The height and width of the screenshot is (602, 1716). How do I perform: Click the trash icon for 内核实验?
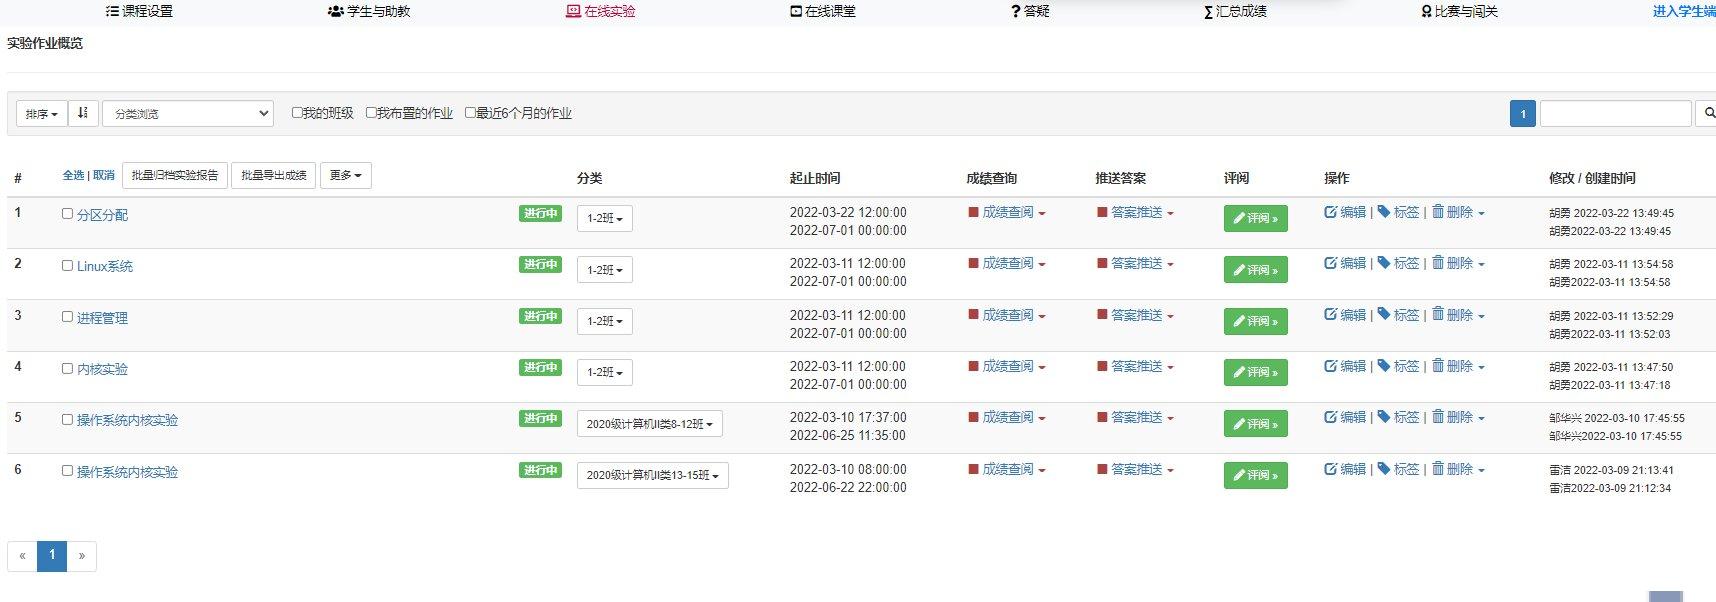point(1437,366)
